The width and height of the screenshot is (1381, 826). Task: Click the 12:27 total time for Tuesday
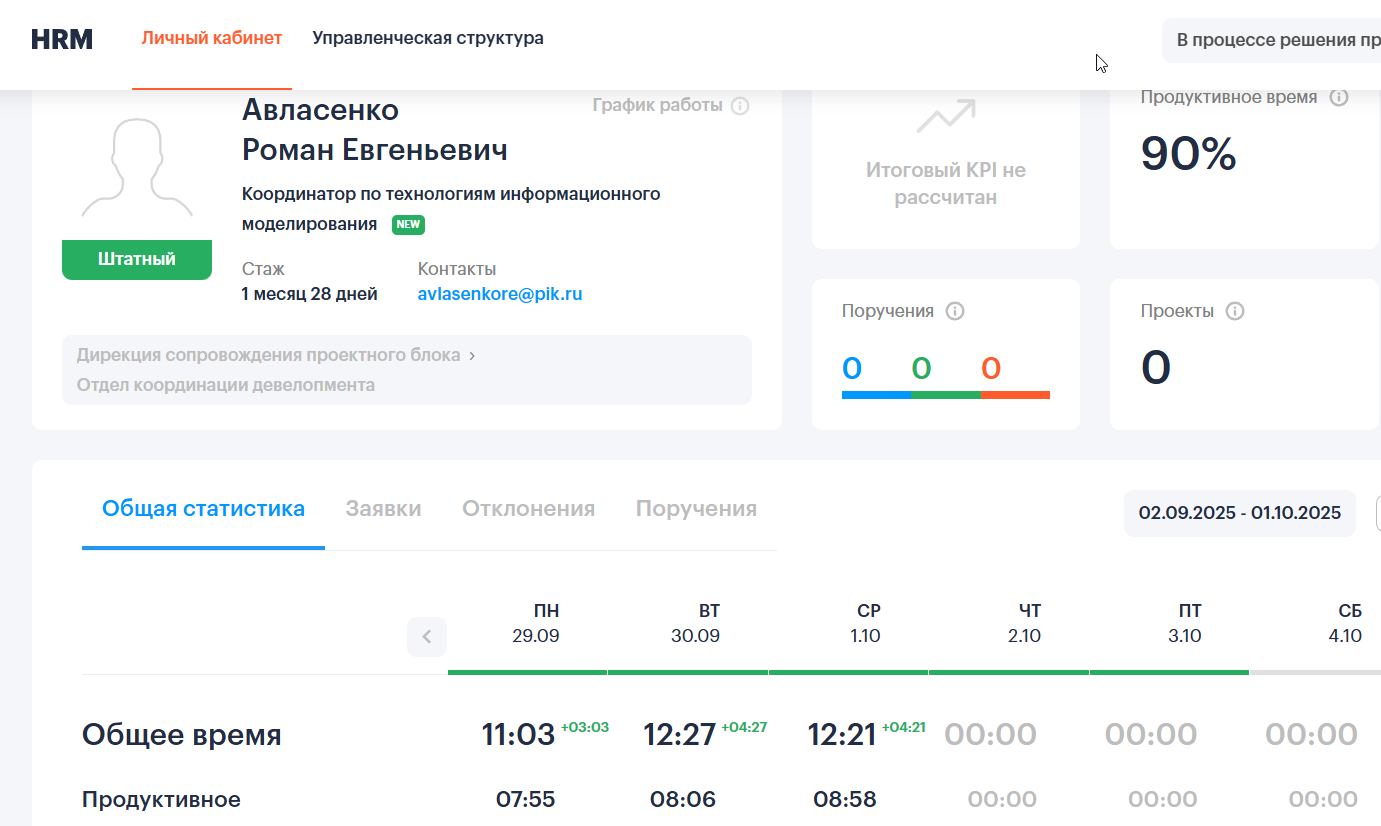point(680,735)
